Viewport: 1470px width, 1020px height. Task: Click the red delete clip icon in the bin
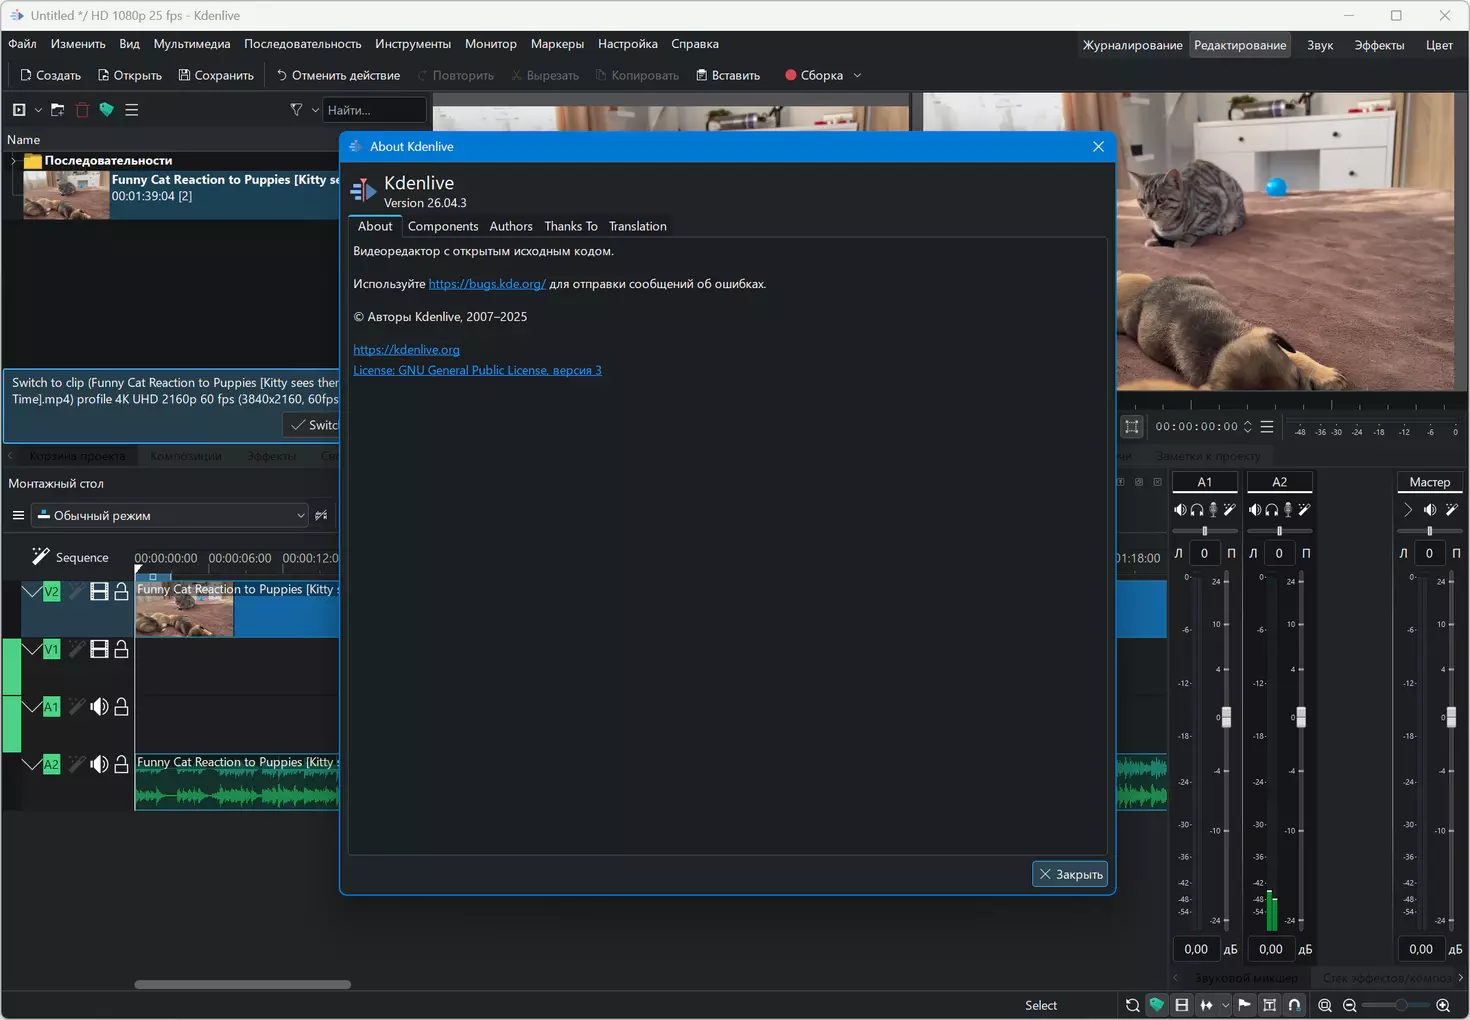tap(82, 110)
